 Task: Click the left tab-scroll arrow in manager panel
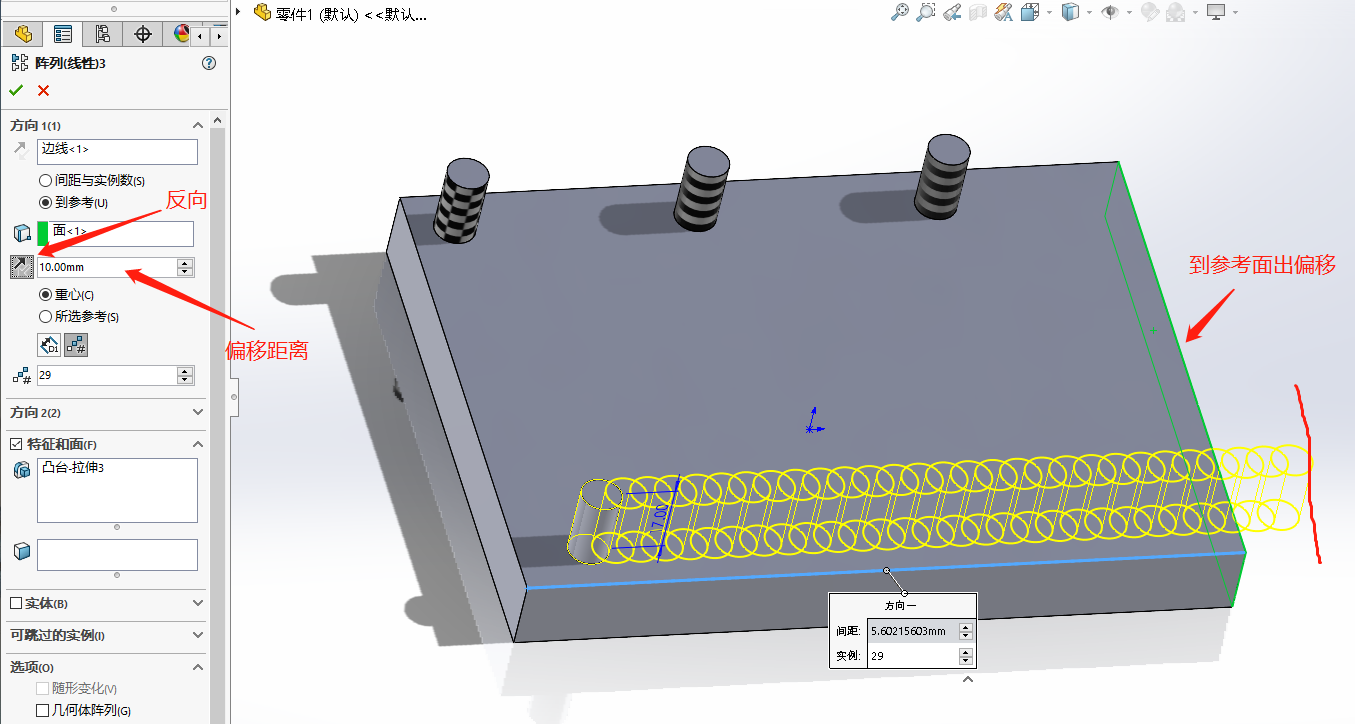(201, 35)
